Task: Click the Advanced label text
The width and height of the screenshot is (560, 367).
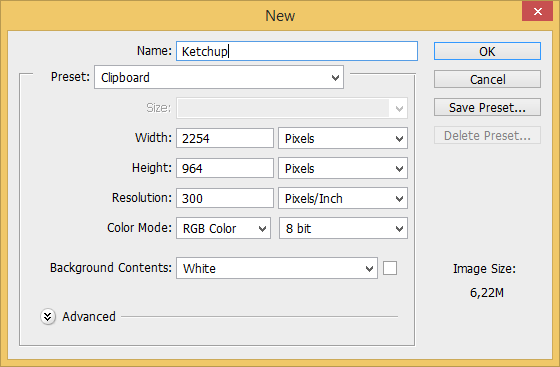Action: click(x=89, y=317)
